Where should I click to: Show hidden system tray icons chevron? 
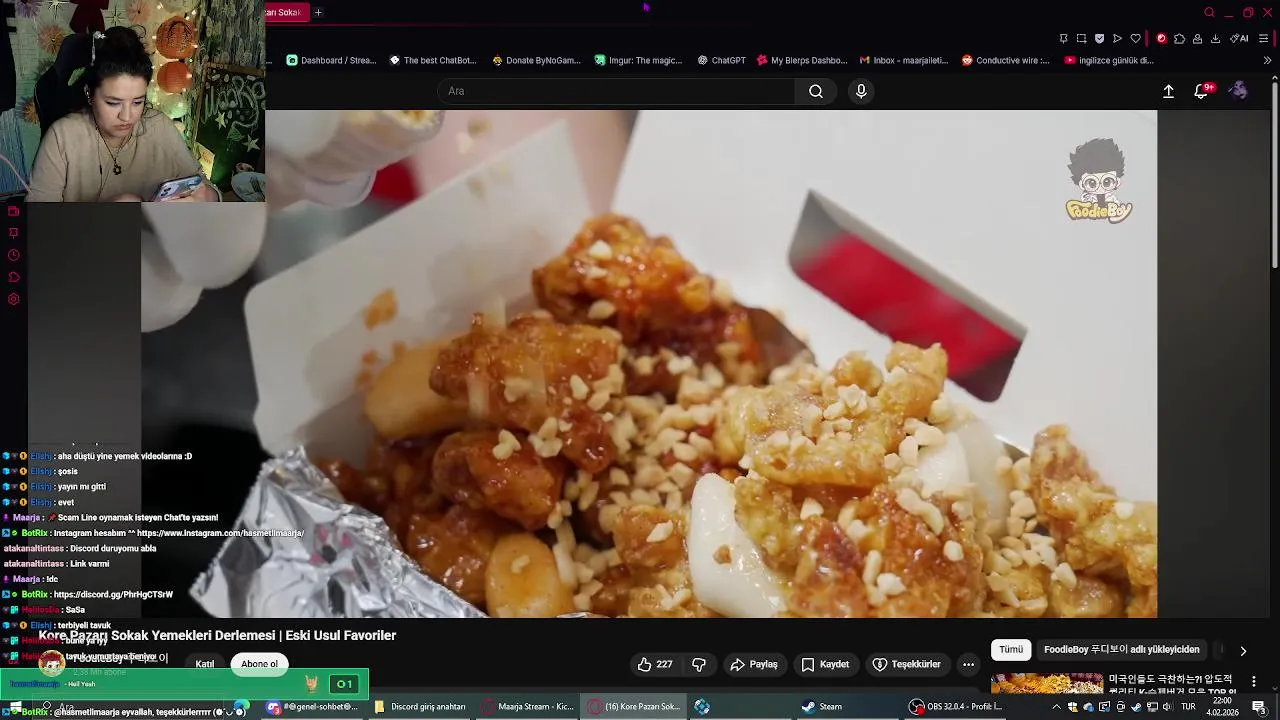(1056, 706)
